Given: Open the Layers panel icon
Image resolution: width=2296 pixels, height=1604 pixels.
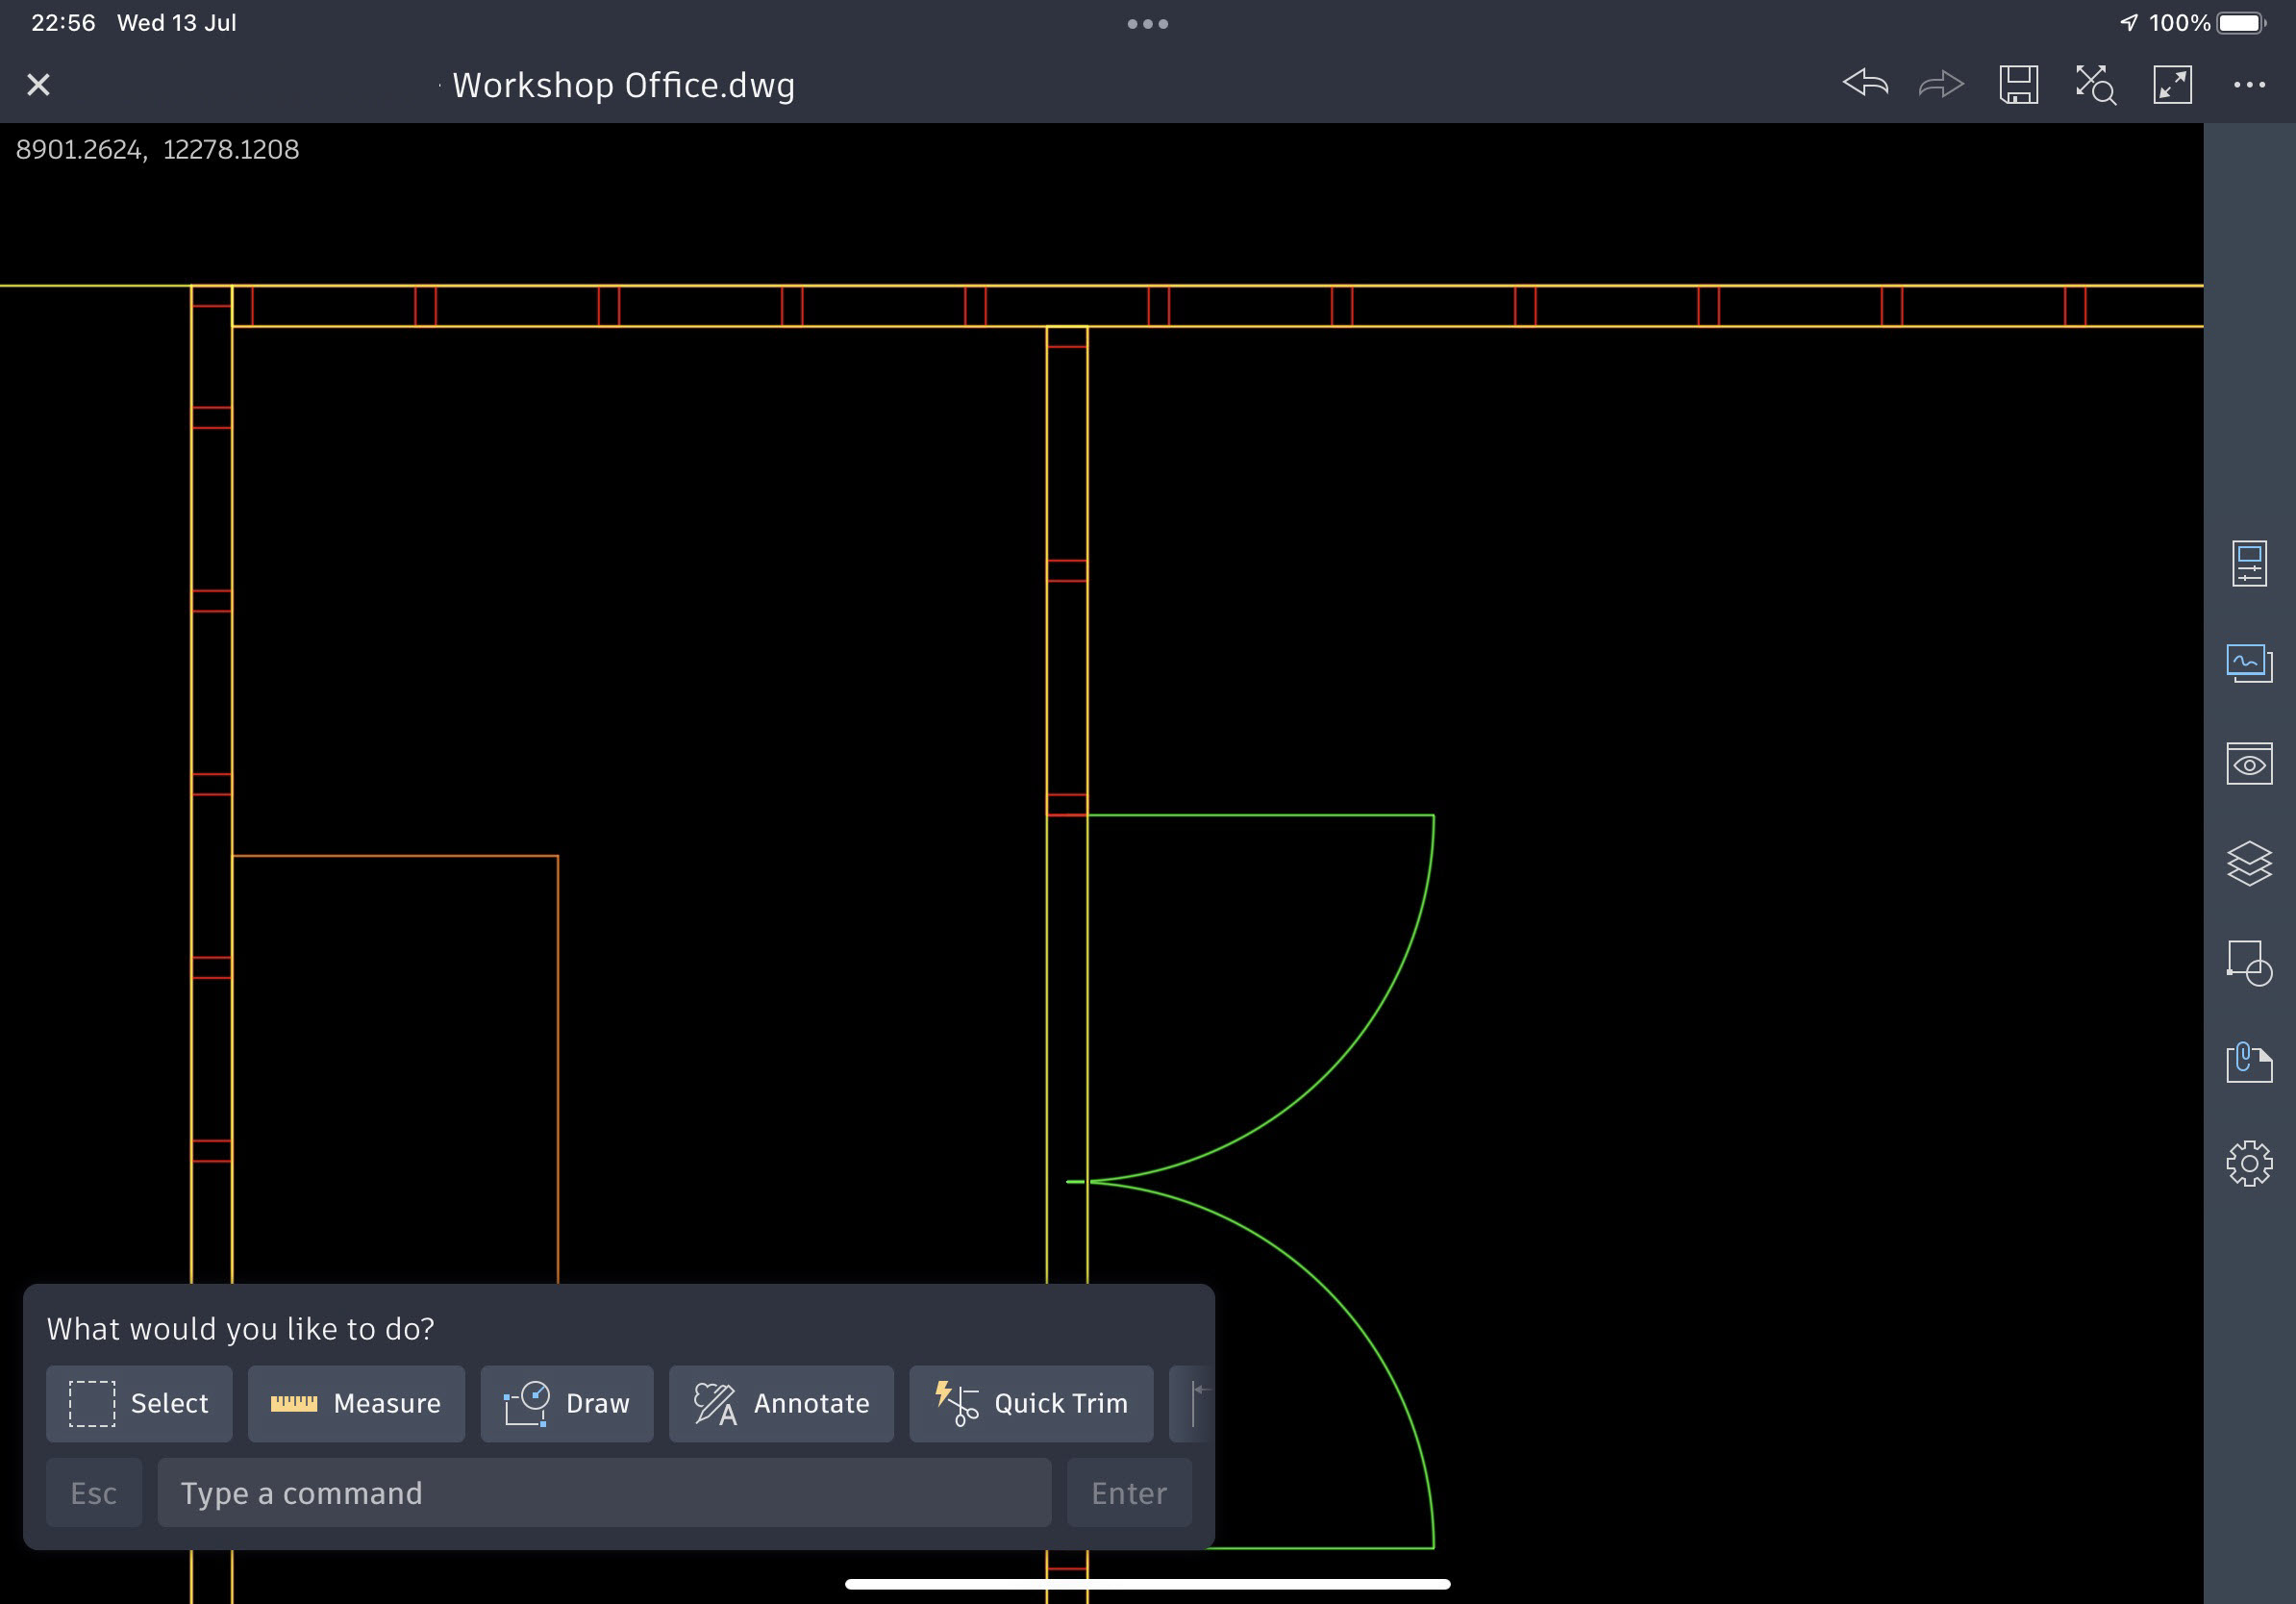Looking at the screenshot, I should coord(2249,863).
